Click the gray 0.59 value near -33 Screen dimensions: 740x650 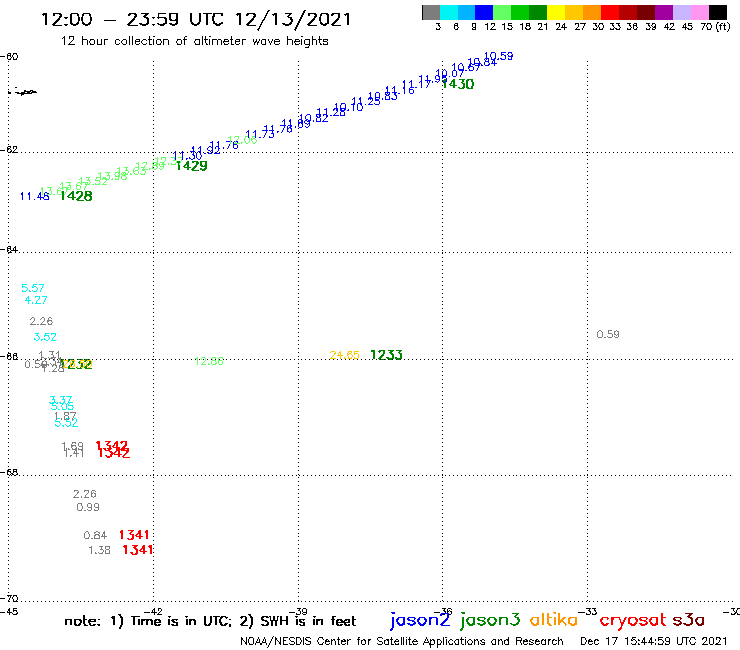point(608,334)
